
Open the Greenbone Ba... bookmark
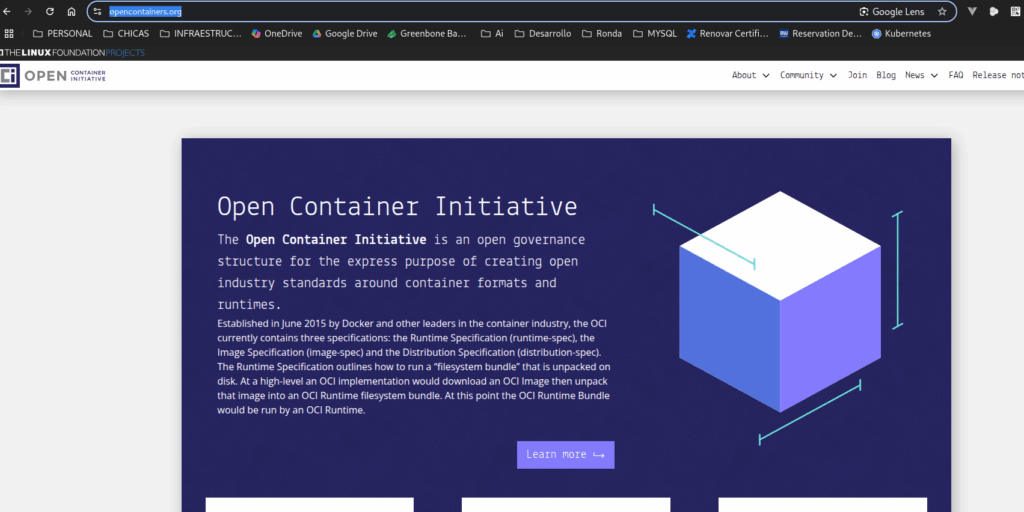tap(427, 33)
